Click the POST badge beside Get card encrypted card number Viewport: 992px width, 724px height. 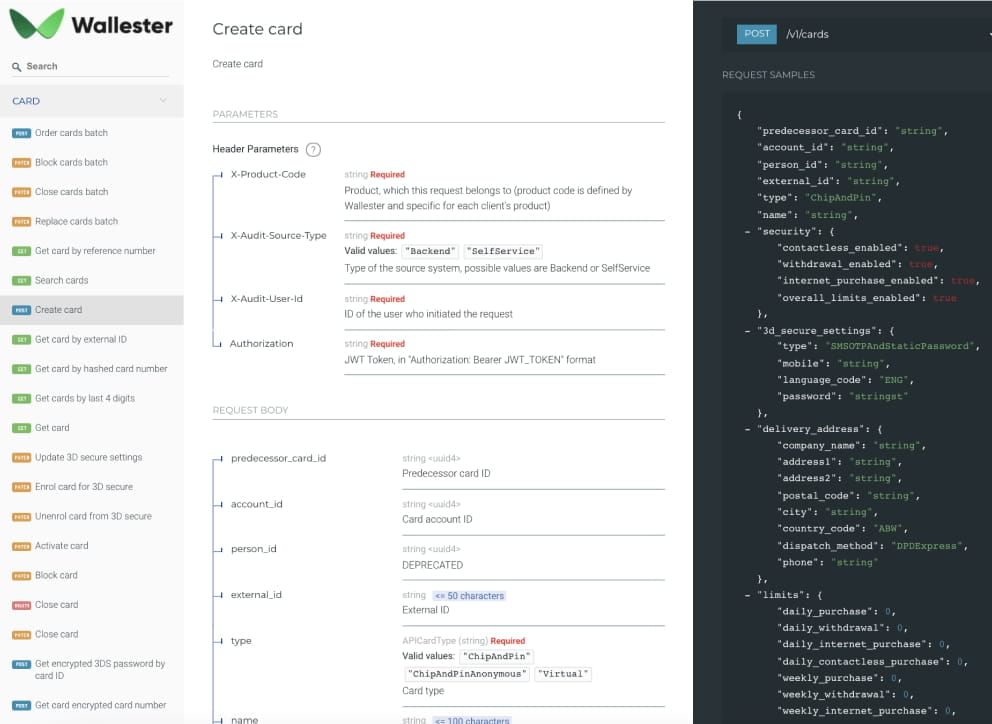coord(22,705)
